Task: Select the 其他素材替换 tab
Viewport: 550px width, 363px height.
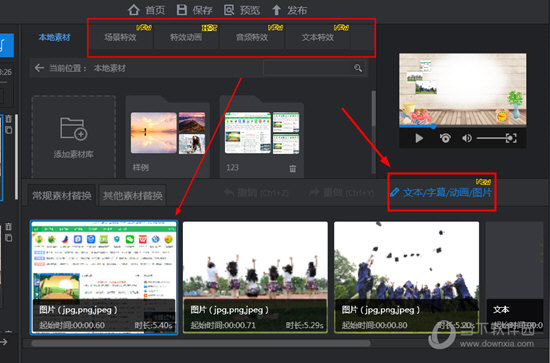Action: tap(133, 195)
